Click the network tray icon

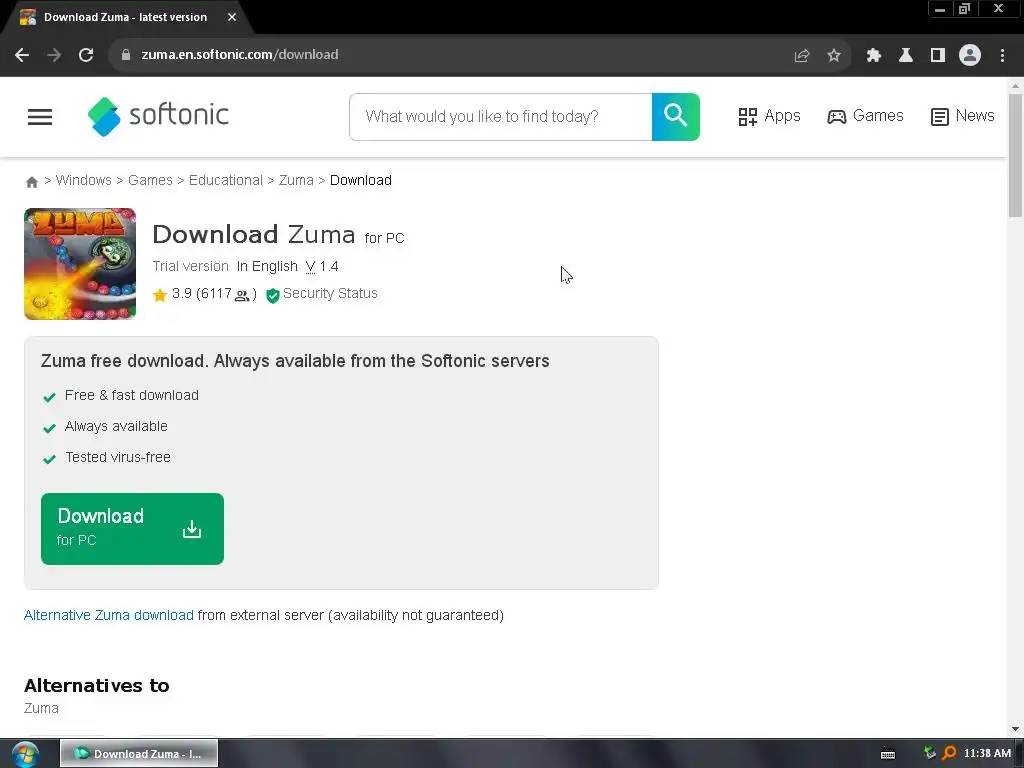tap(930, 753)
